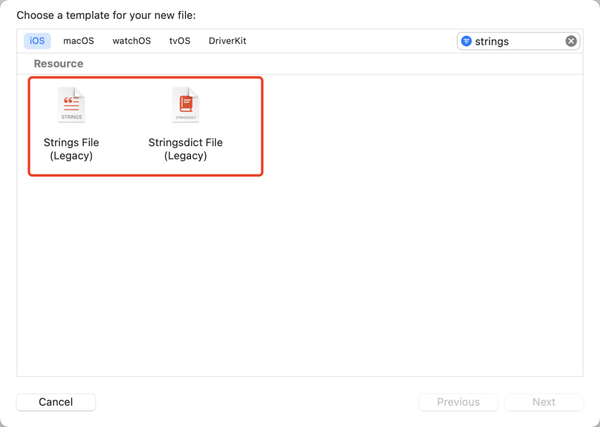Click the filter icon in search field

(x=466, y=41)
